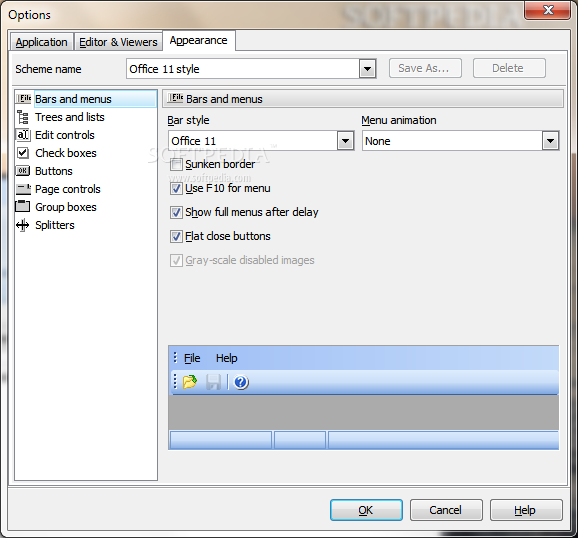Click the Delete scheme button

509,68
